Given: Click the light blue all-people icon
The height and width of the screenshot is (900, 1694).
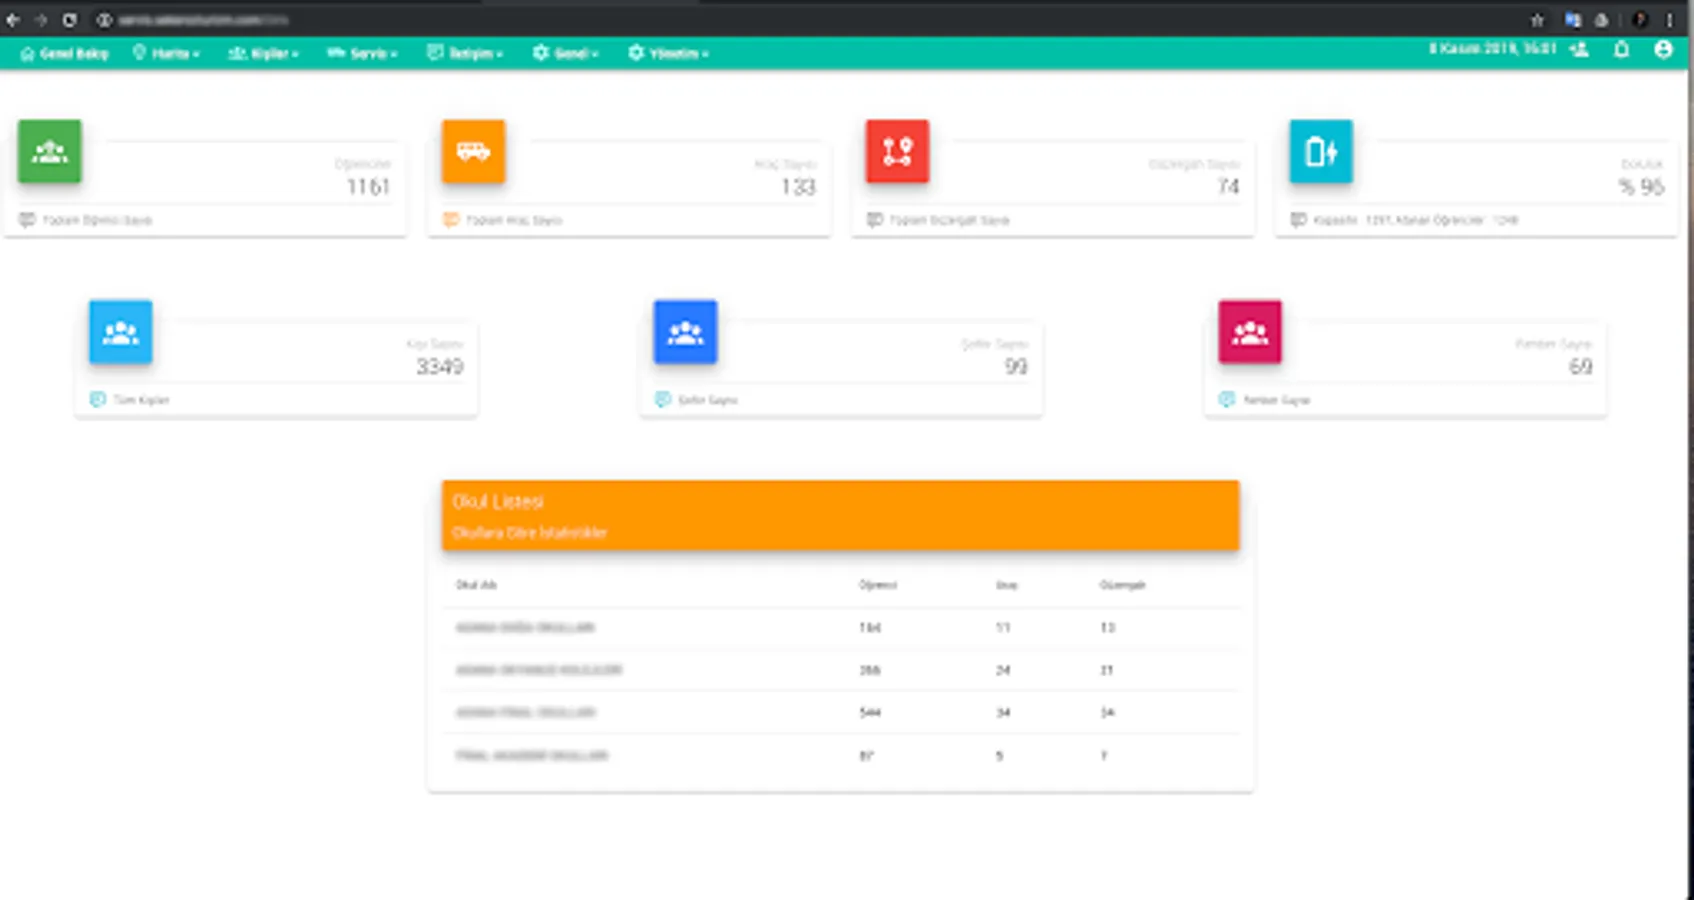Looking at the screenshot, I should point(120,331).
